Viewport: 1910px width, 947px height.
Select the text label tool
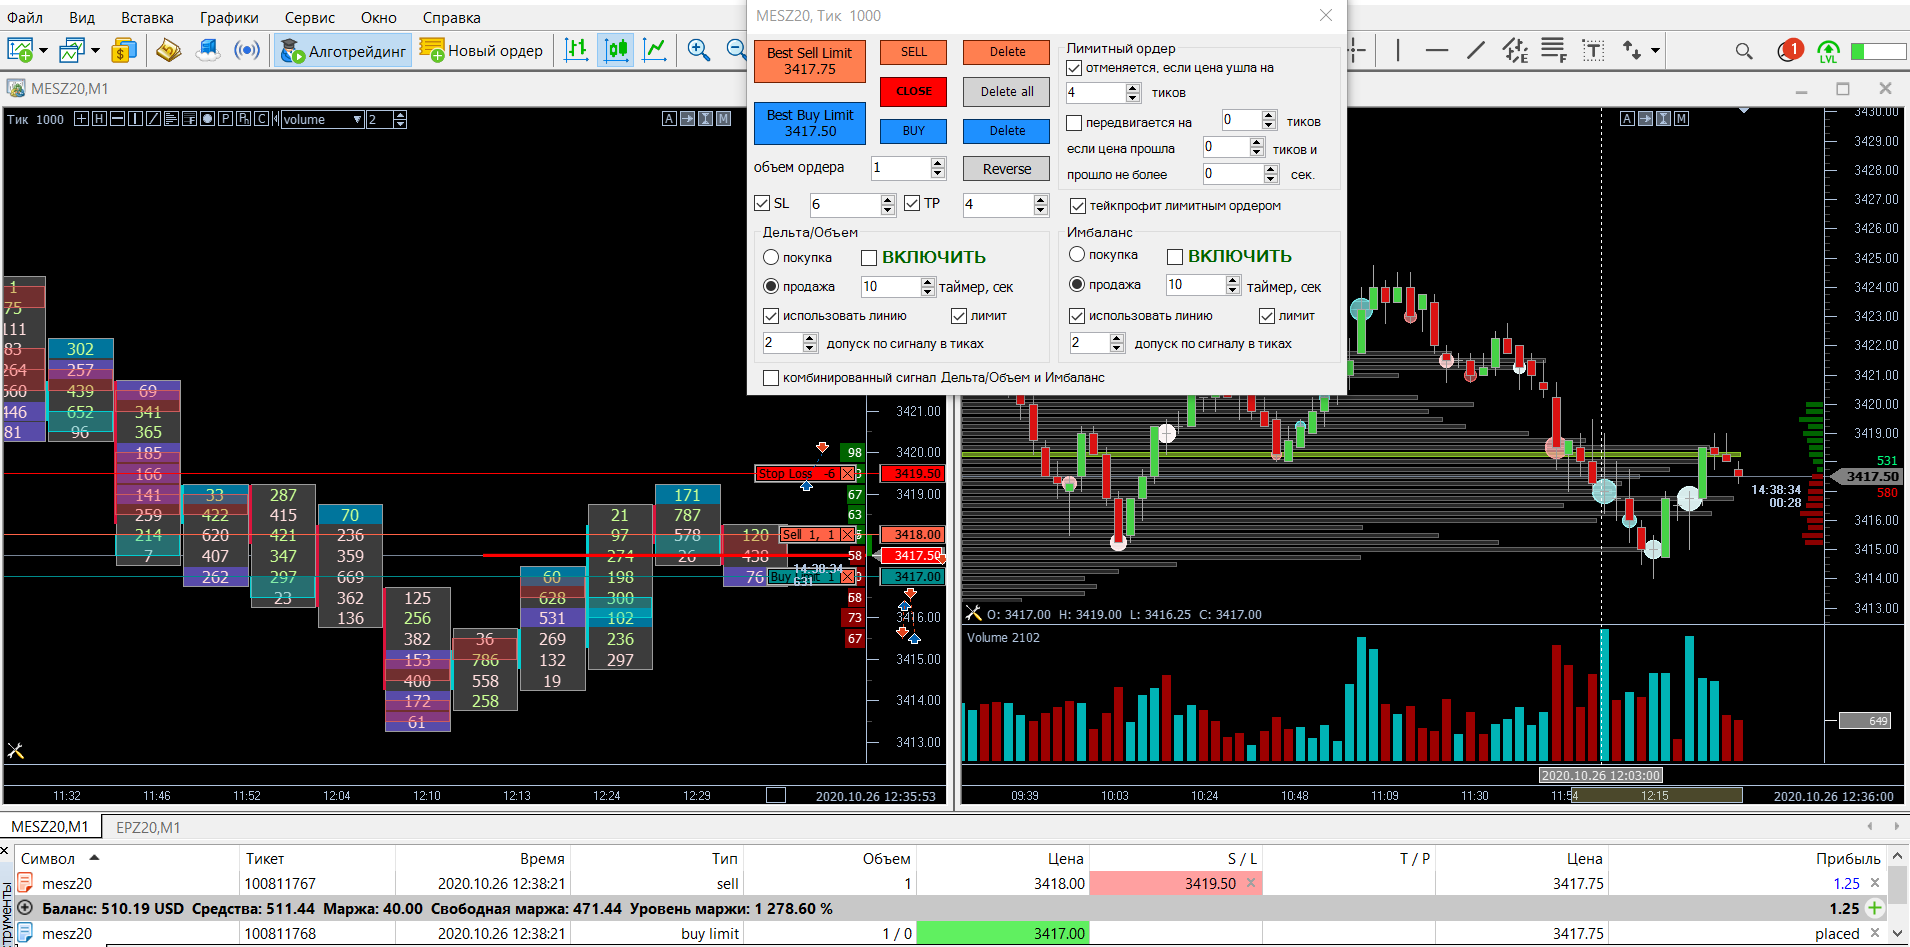point(1593,50)
